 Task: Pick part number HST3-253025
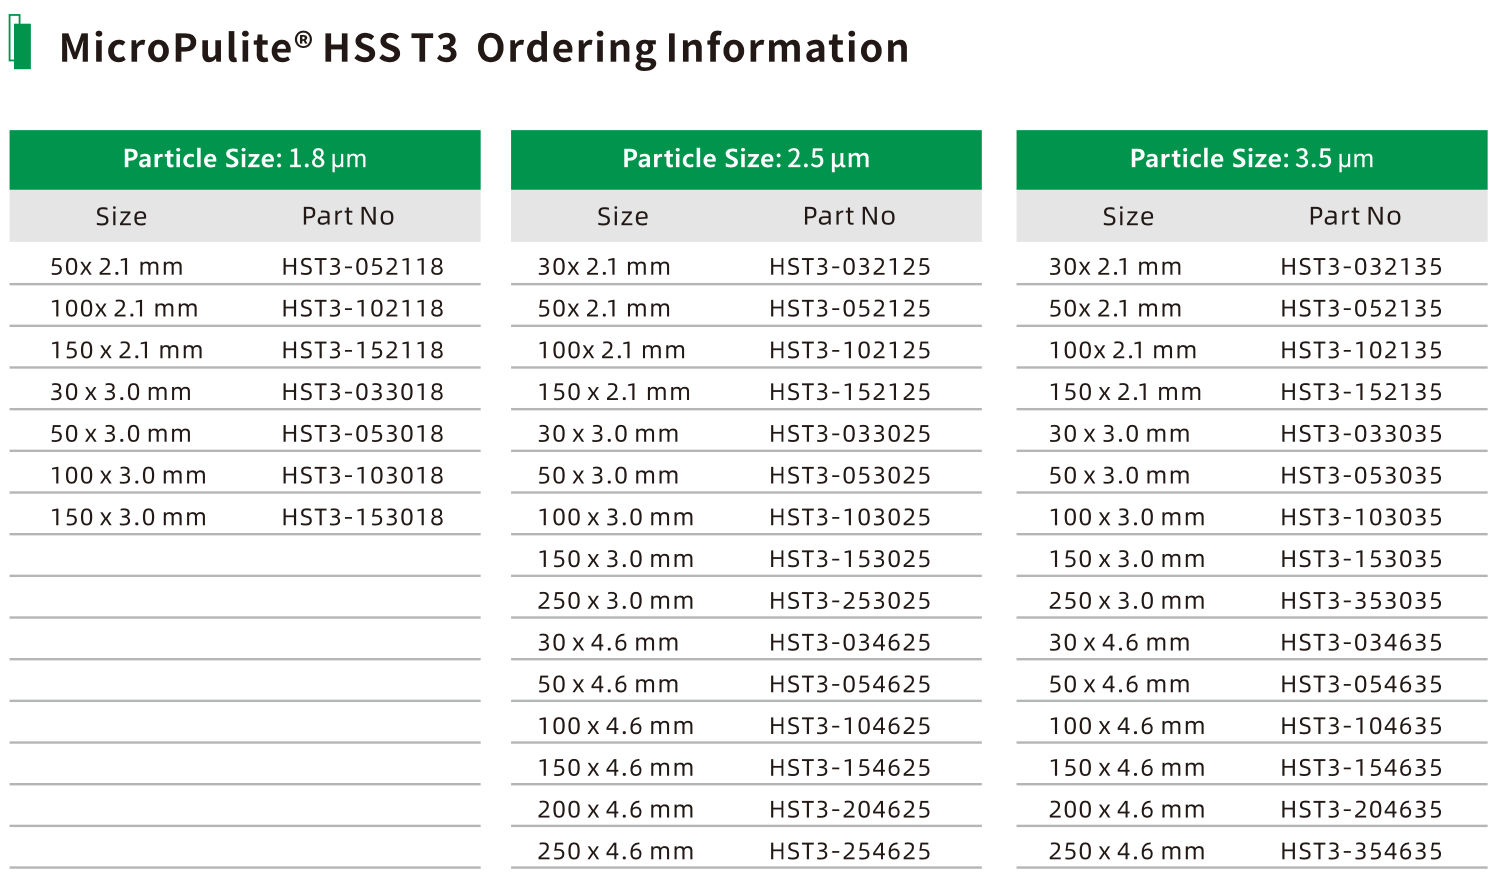[x=850, y=601]
